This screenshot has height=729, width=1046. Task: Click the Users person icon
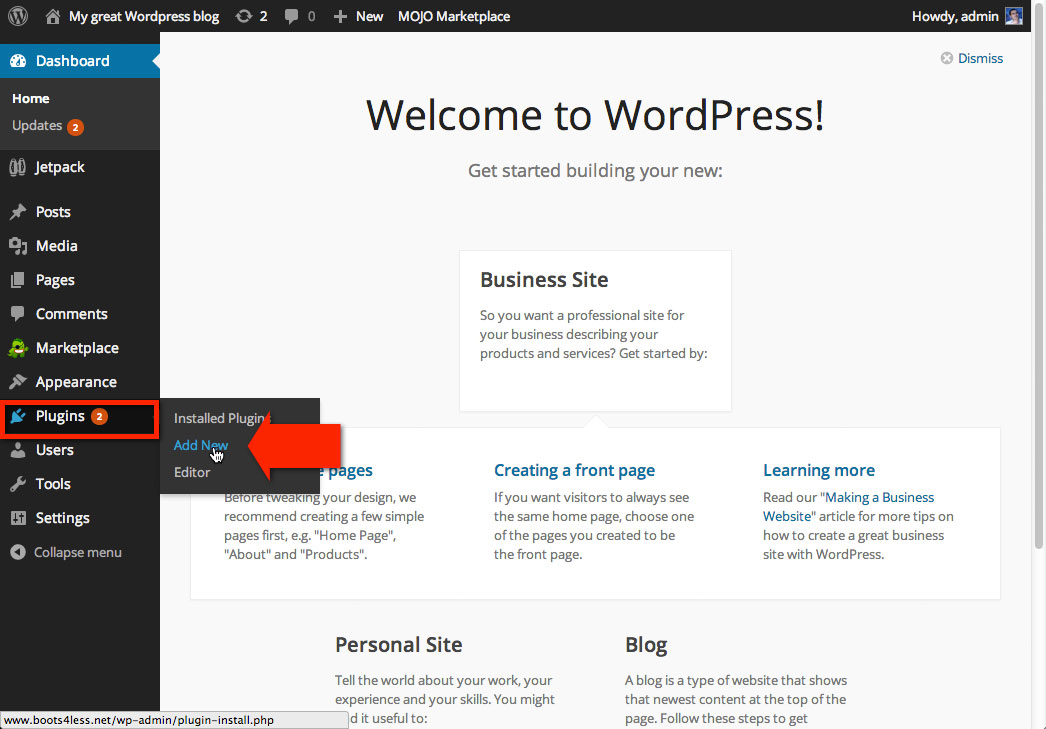[18, 450]
